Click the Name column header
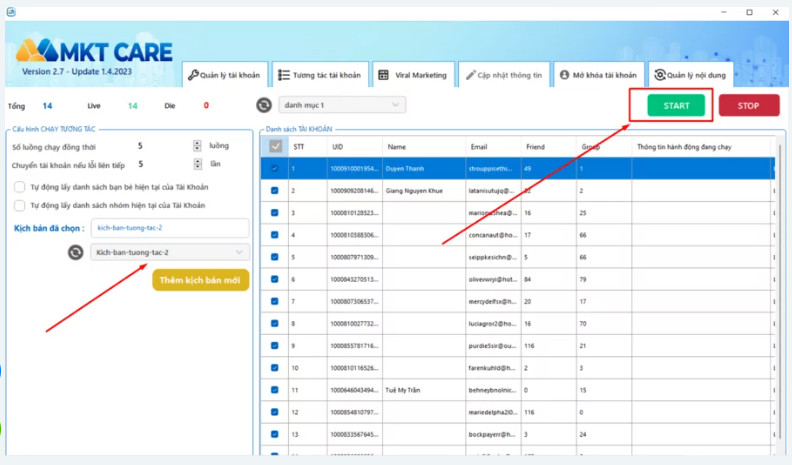This screenshot has width=792, height=465. pos(424,147)
